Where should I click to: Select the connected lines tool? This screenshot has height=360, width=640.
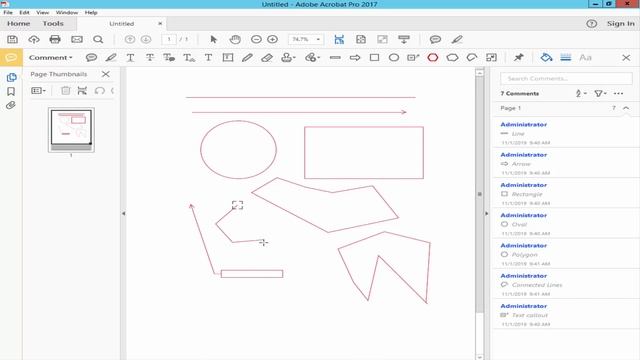[x=472, y=58]
